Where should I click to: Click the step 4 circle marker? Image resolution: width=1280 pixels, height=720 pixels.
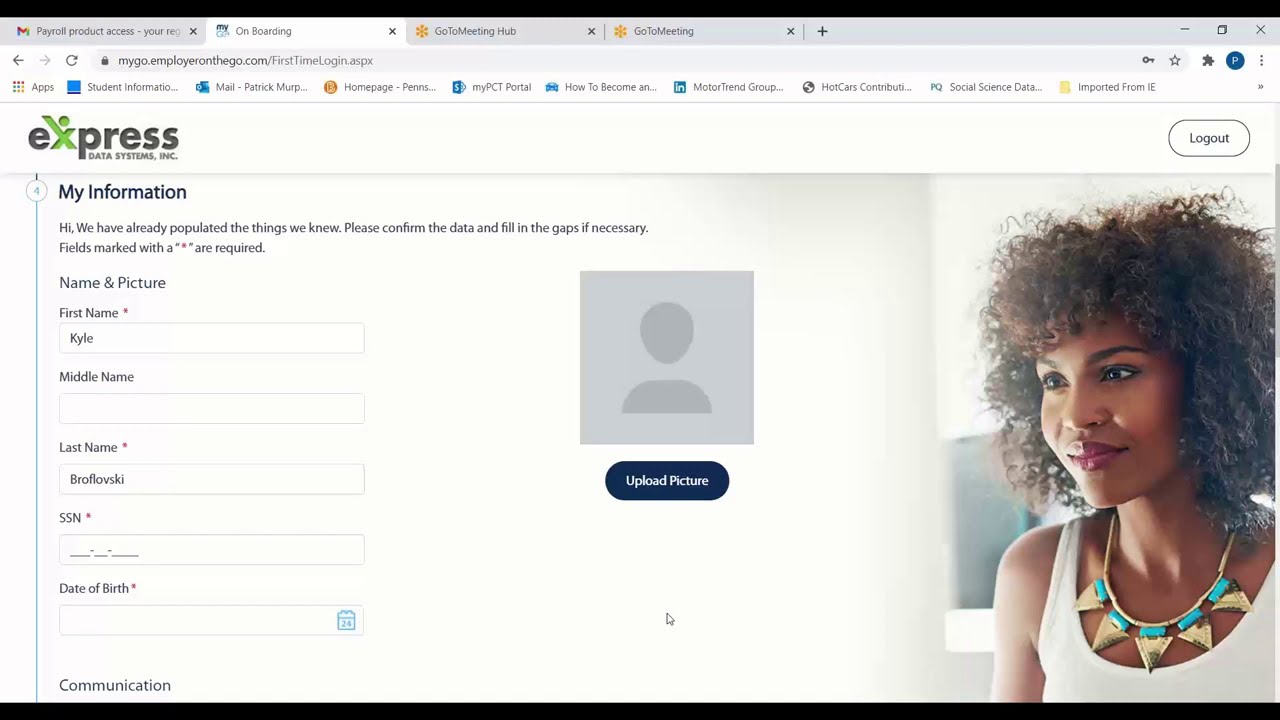[x=36, y=191]
